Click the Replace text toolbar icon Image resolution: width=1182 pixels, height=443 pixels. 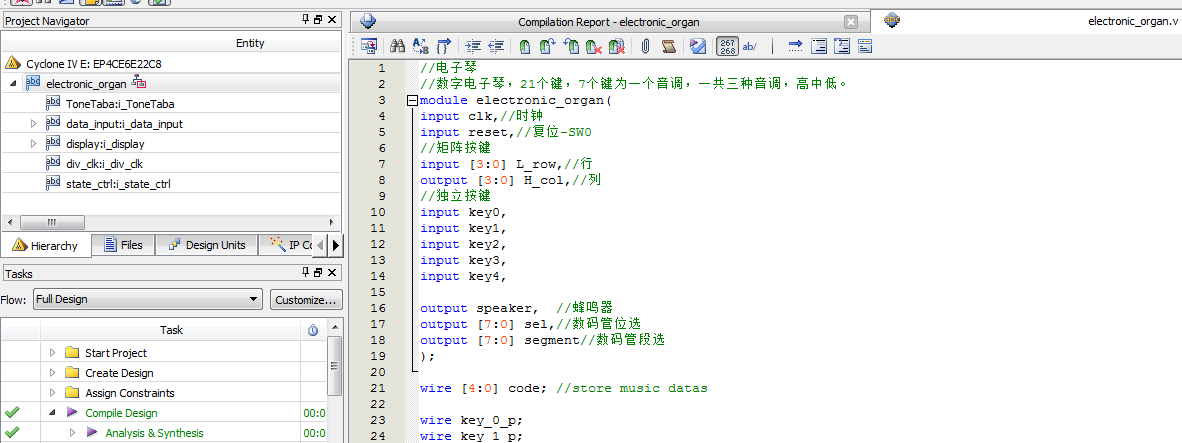tap(420, 46)
